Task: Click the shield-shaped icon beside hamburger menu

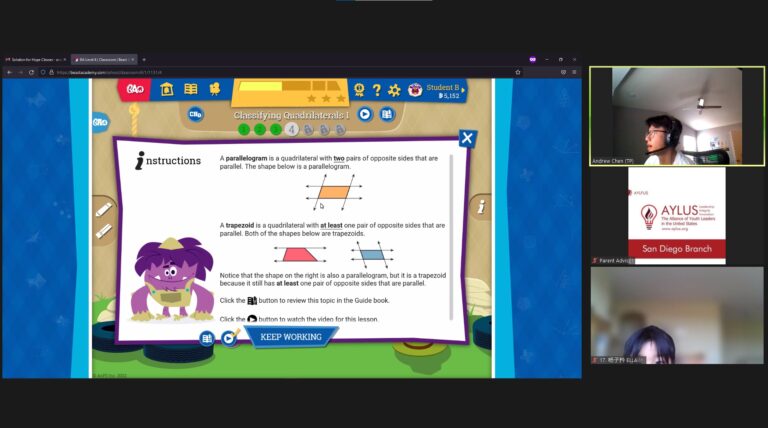Action: [x=563, y=72]
